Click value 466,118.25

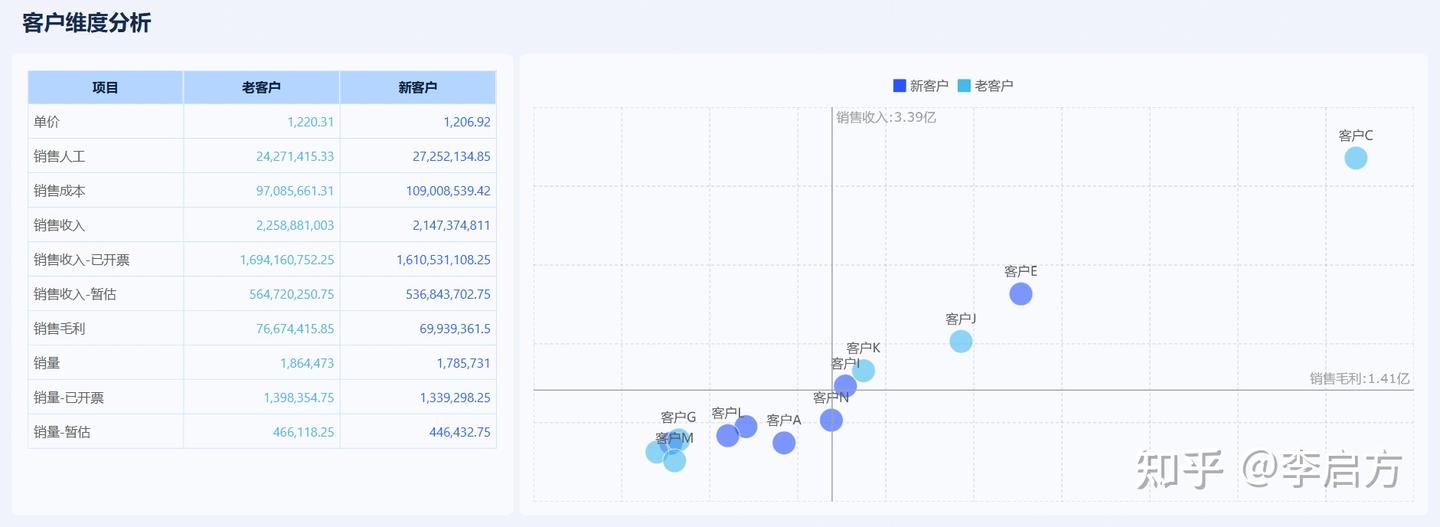[304, 433]
